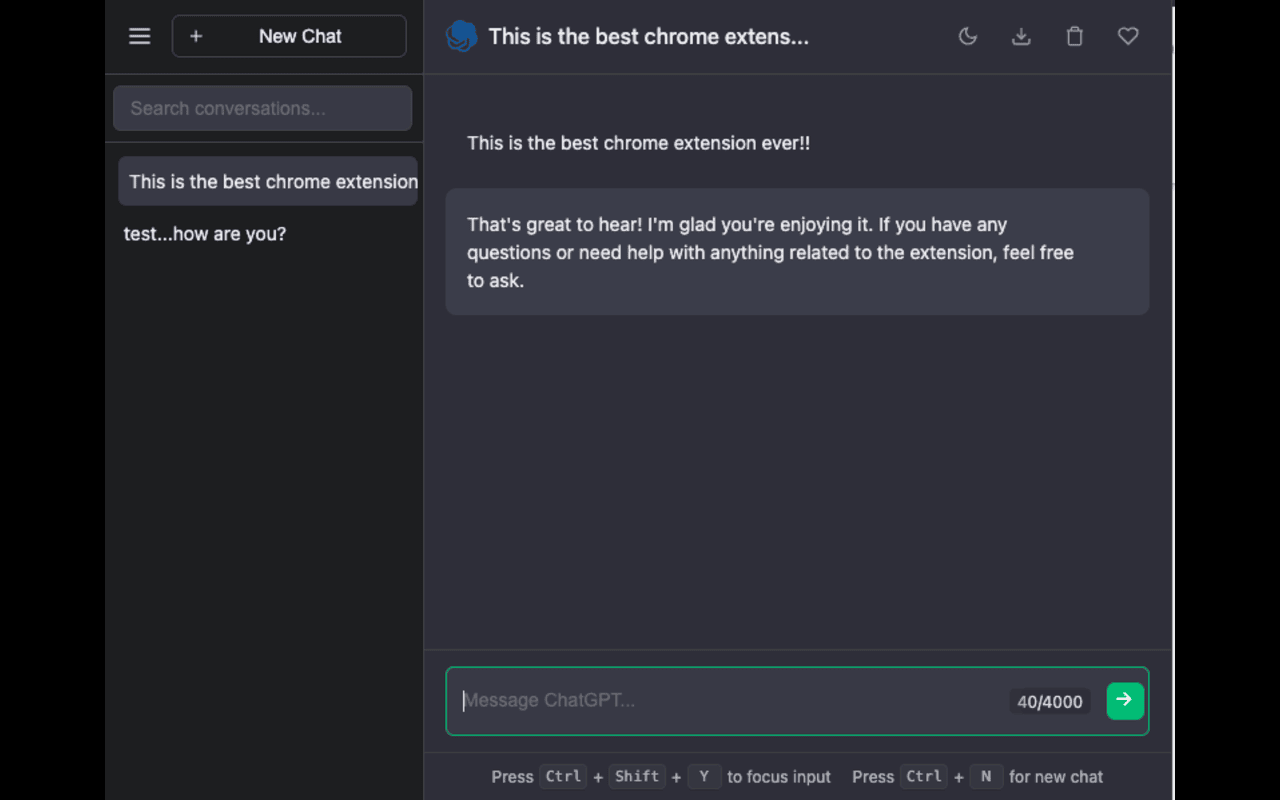Screen dimensions: 1280x800
Task: Click into the Message ChatGPT input box
Action: pyautogui.click(x=728, y=700)
